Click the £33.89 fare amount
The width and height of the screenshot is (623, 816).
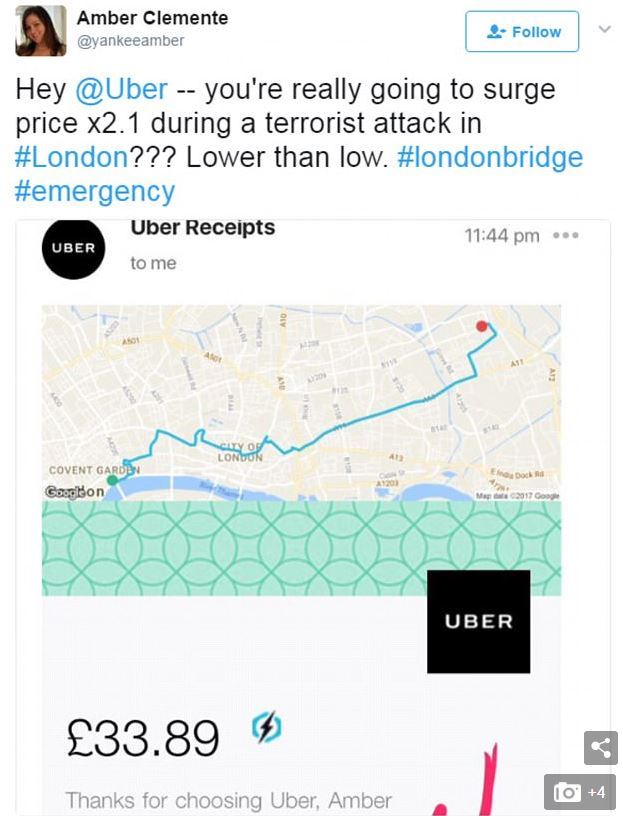(x=143, y=737)
